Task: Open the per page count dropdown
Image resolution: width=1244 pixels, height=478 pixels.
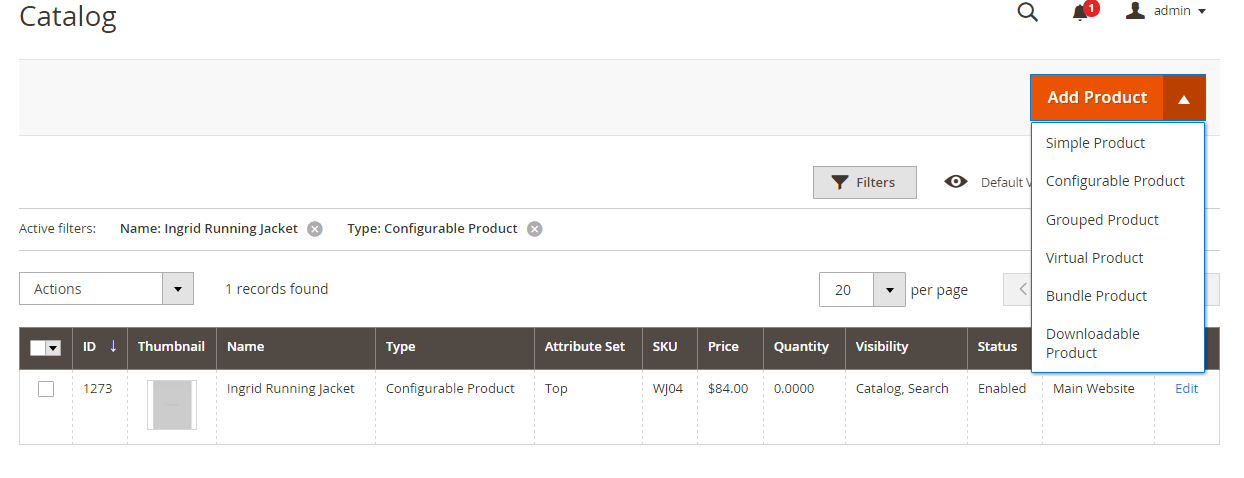Action: (889, 289)
